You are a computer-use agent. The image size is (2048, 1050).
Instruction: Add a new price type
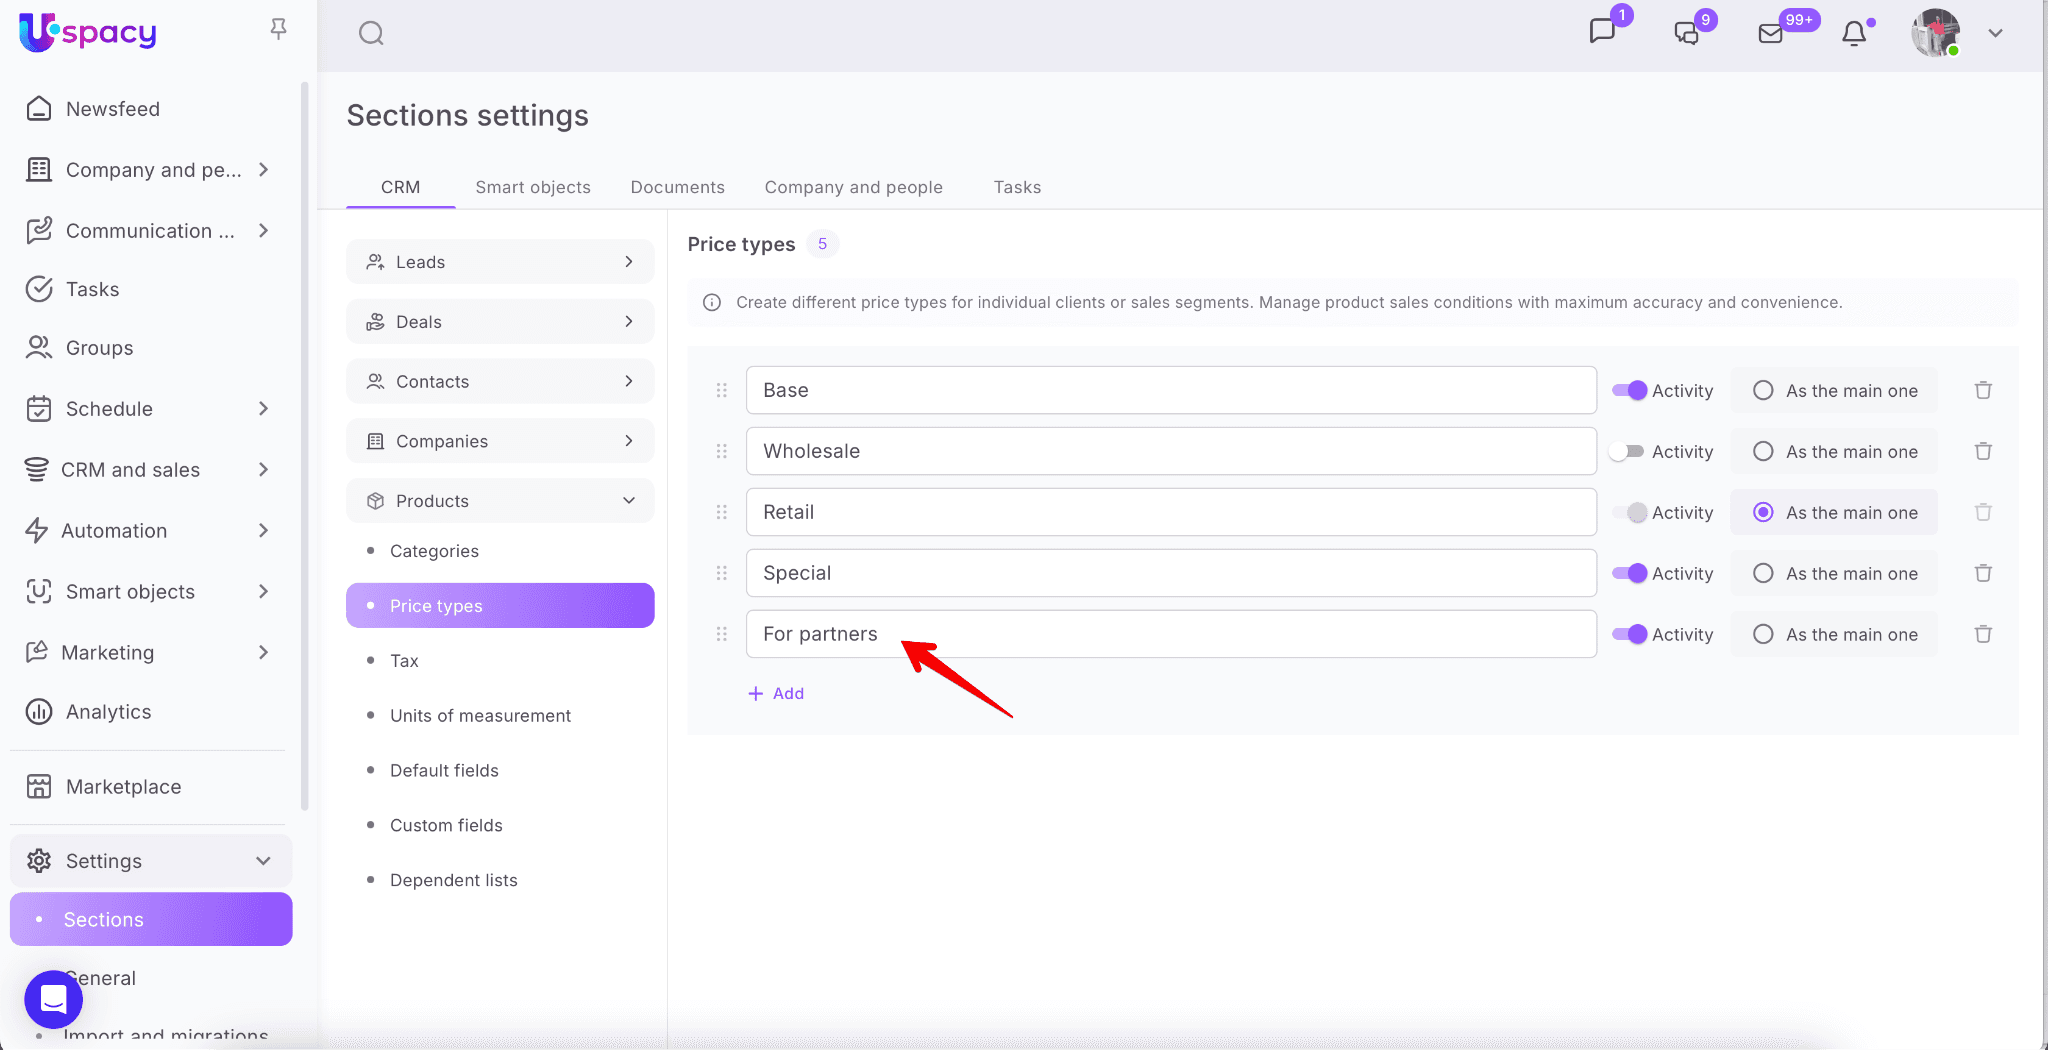point(777,693)
